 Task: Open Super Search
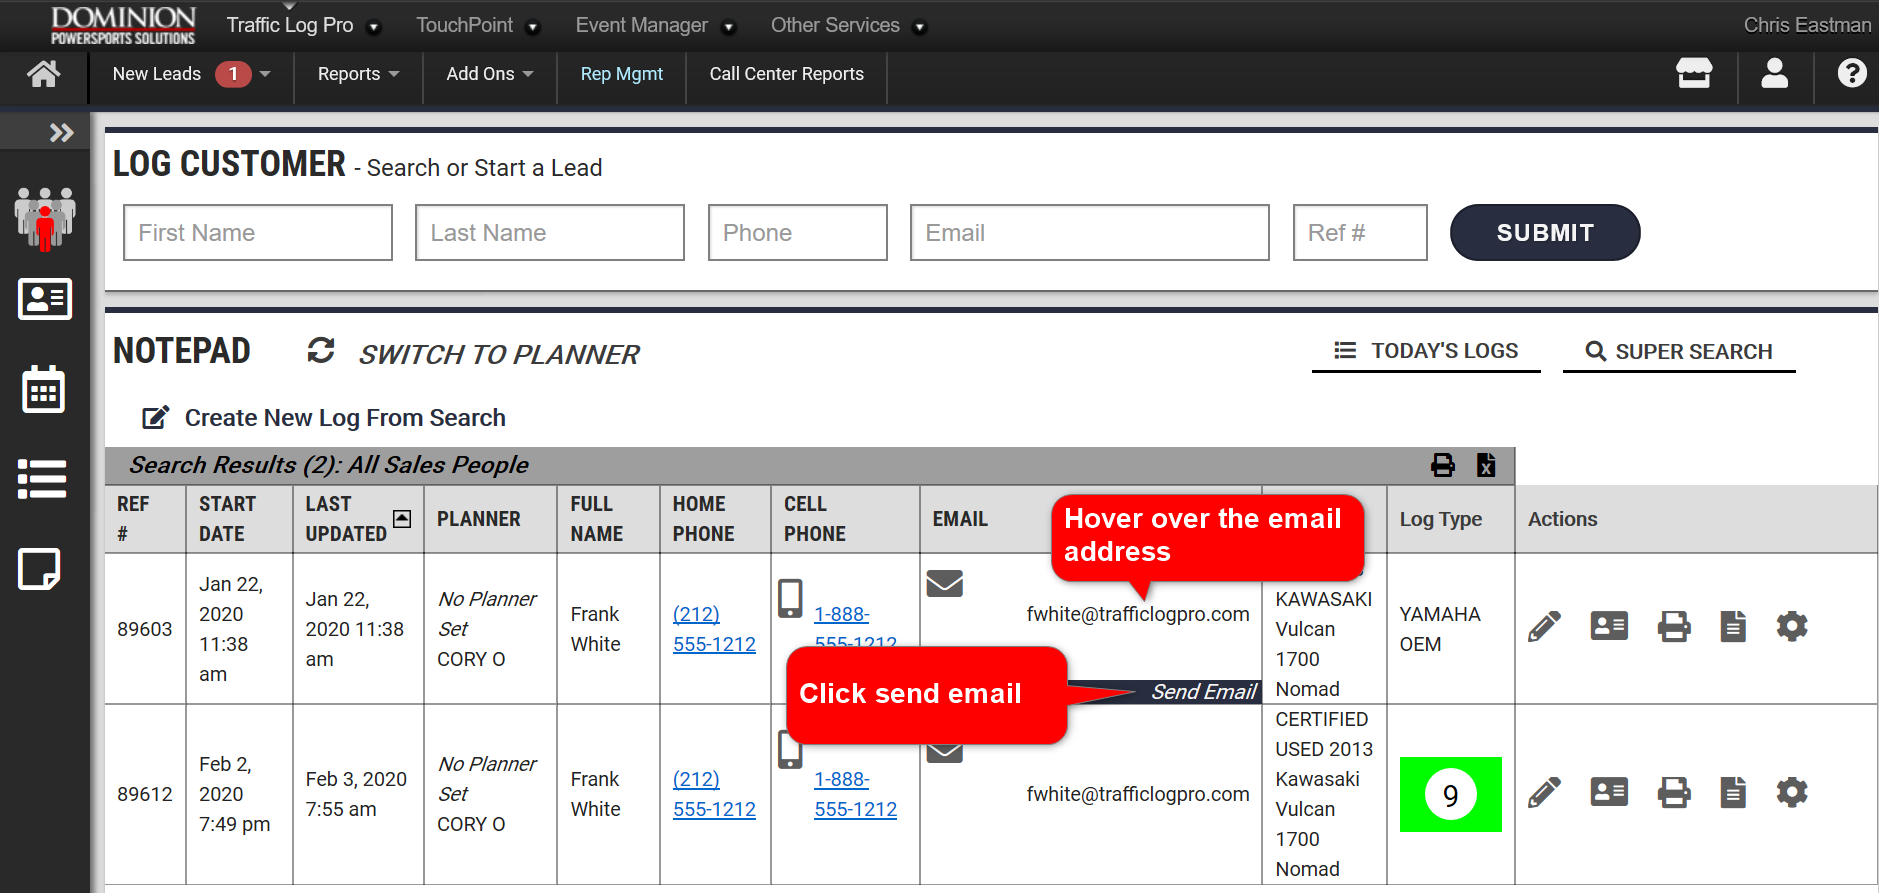(x=1679, y=352)
